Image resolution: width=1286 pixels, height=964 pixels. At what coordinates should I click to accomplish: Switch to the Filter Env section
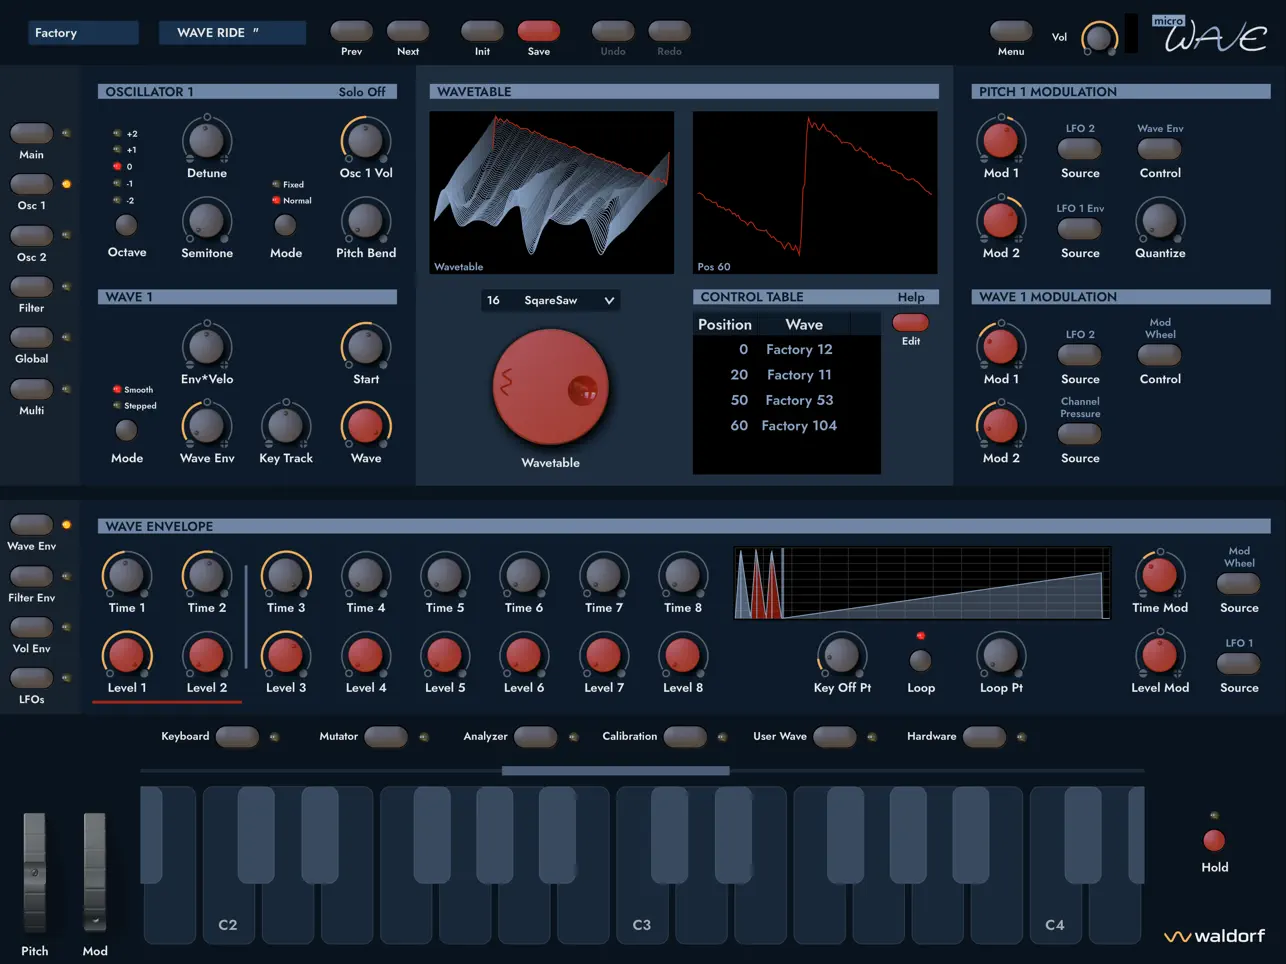(x=31, y=576)
